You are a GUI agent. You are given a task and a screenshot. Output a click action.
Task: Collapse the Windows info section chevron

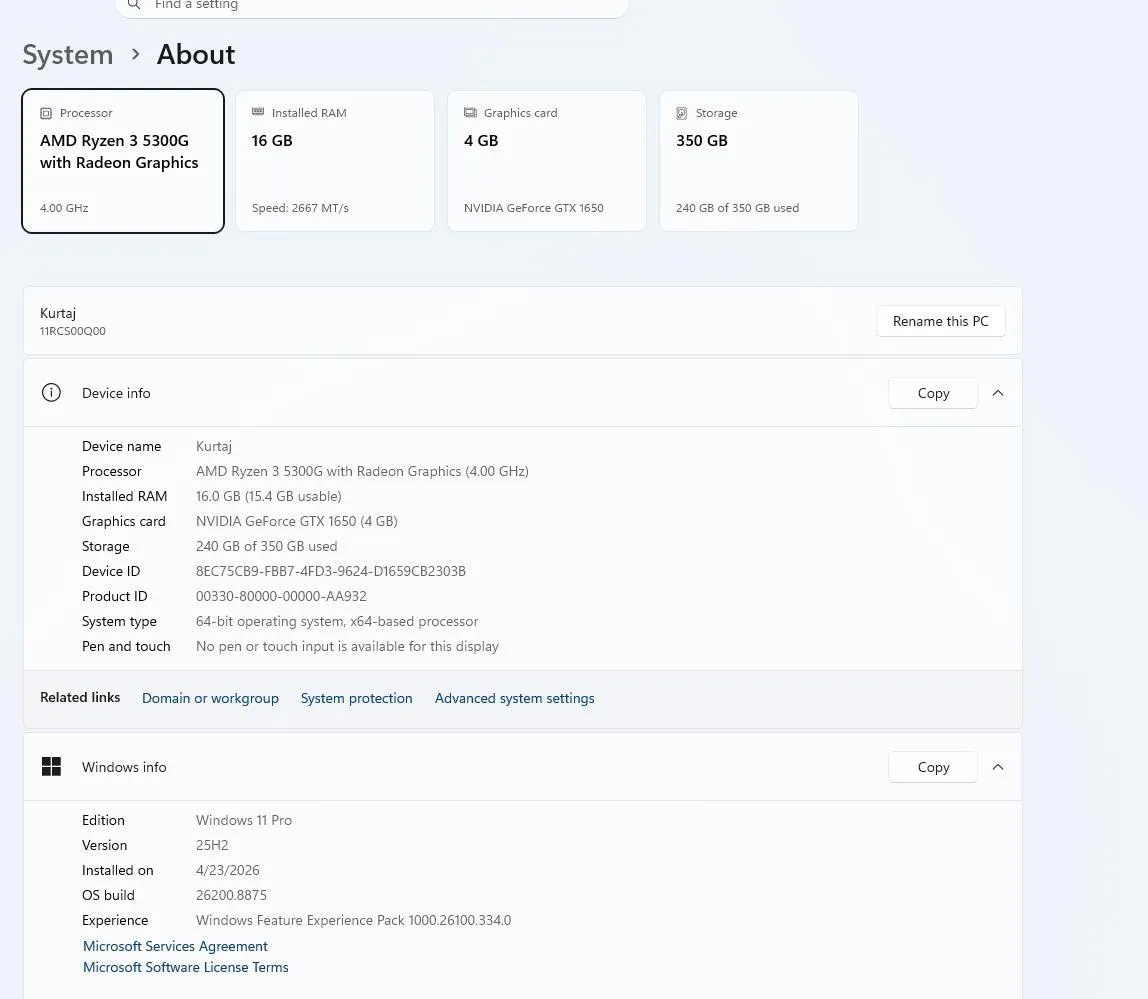tap(998, 767)
